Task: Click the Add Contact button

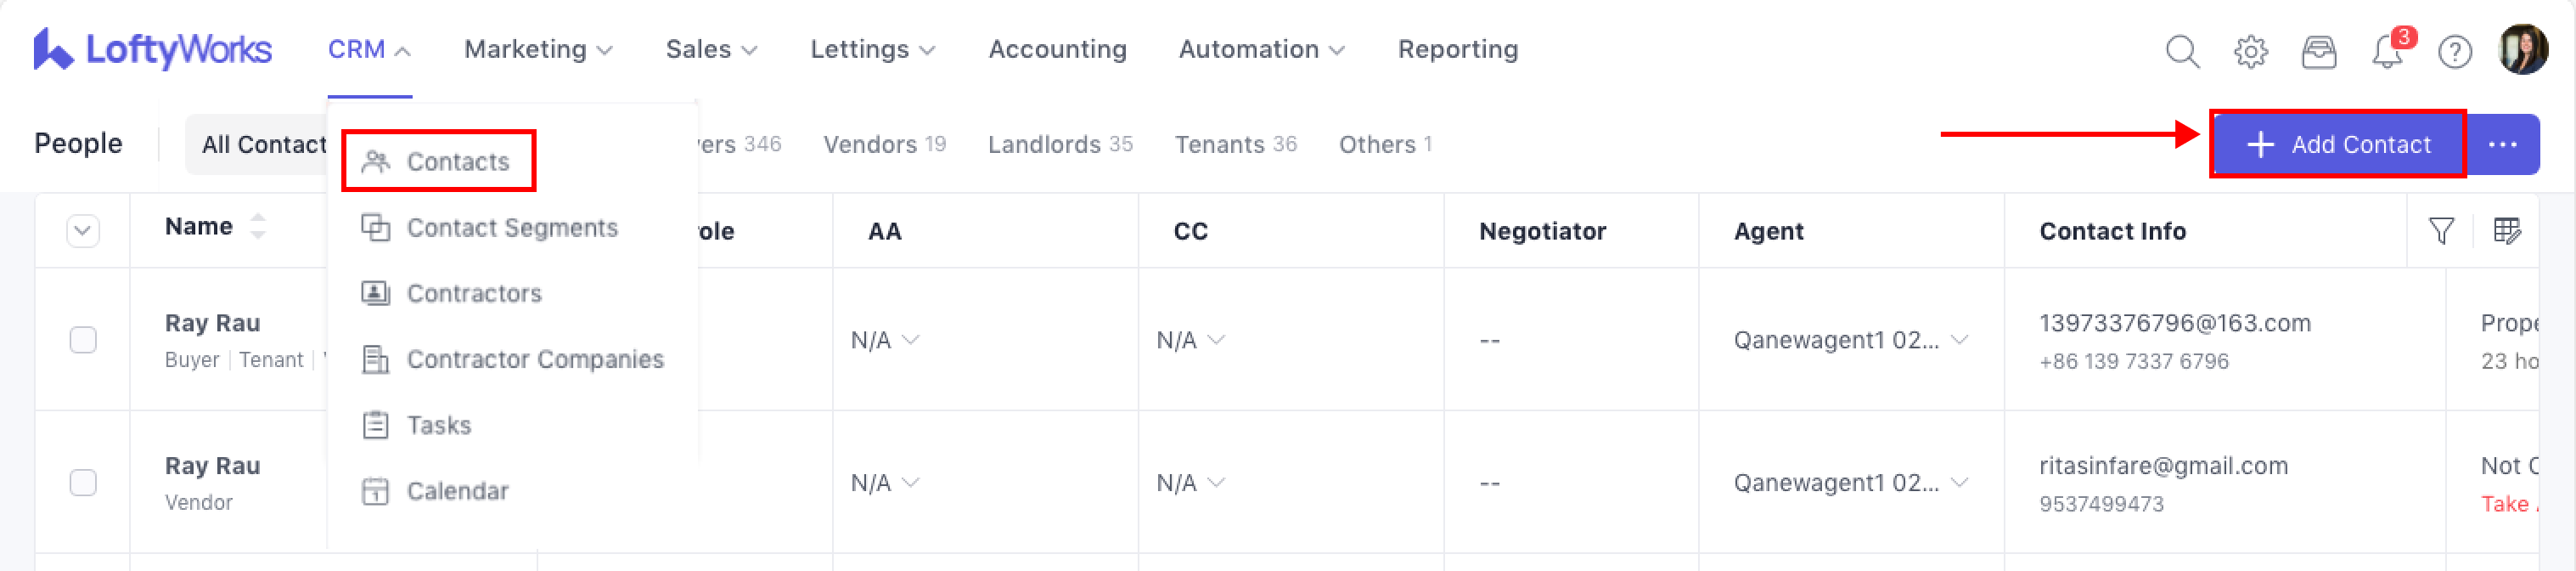Action: [x=2337, y=144]
